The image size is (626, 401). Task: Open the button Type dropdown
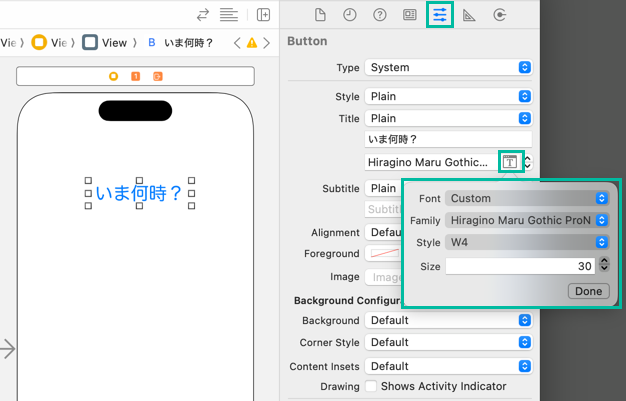[x=448, y=67]
